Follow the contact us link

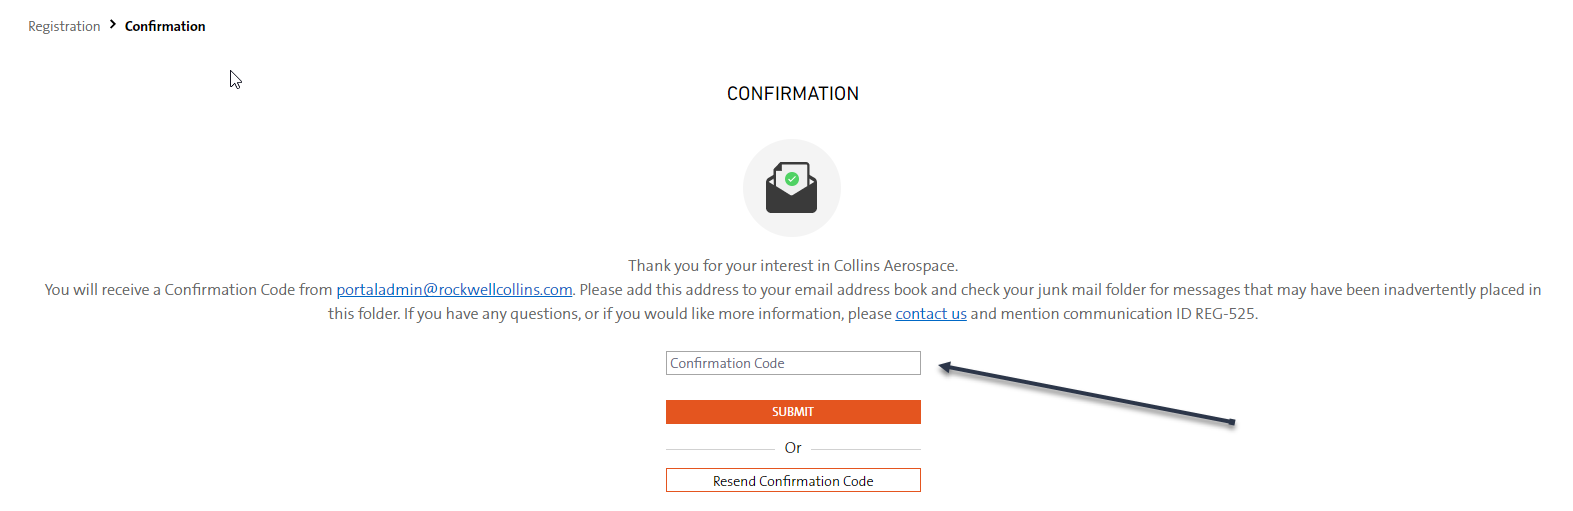click(x=930, y=314)
